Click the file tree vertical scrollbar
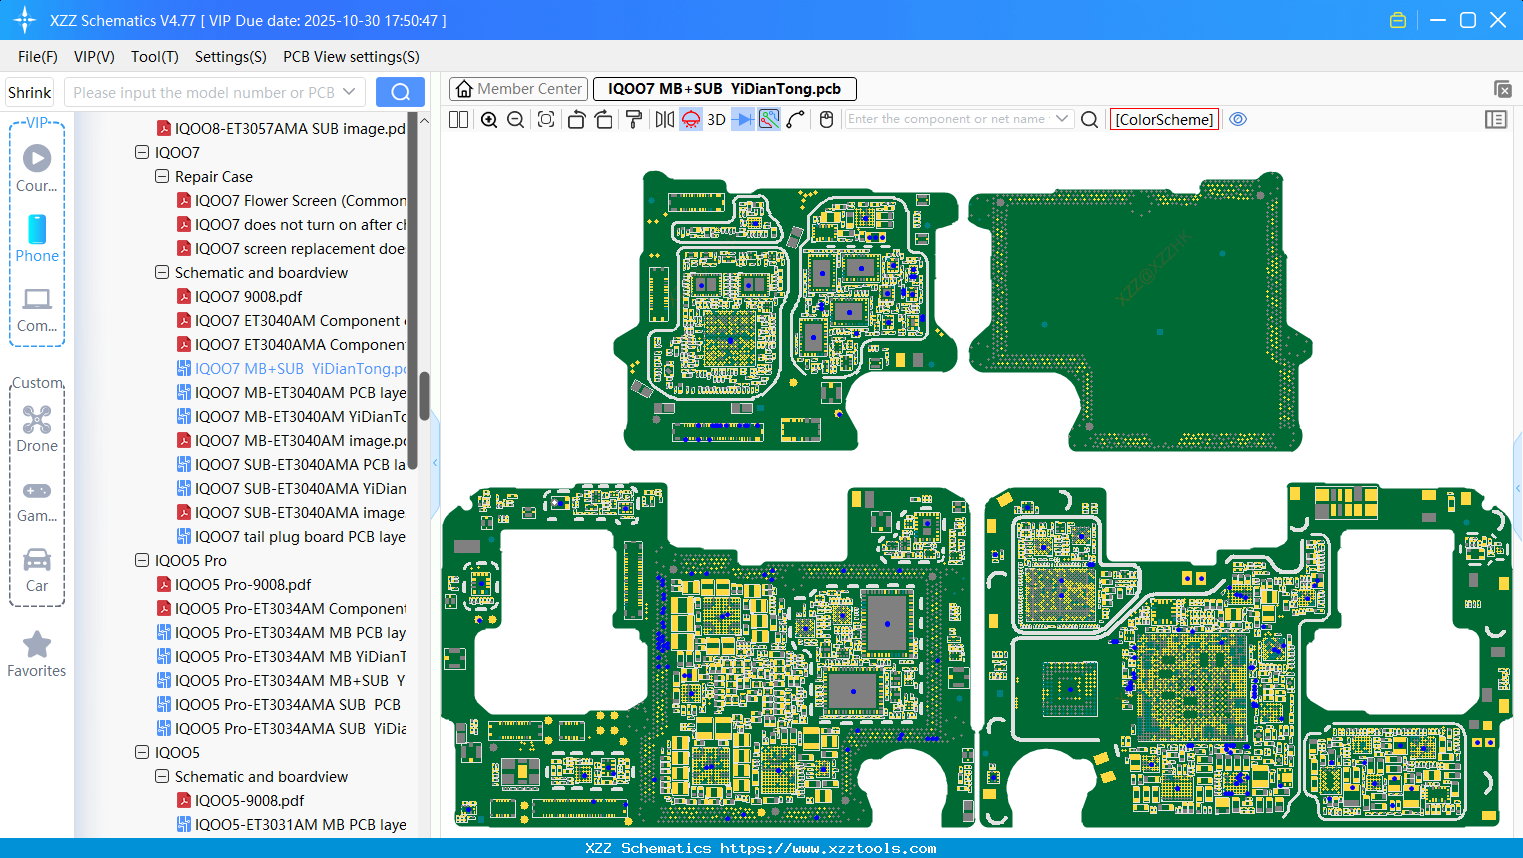The height and width of the screenshot is (858, 1523). [x=424, y=396]
